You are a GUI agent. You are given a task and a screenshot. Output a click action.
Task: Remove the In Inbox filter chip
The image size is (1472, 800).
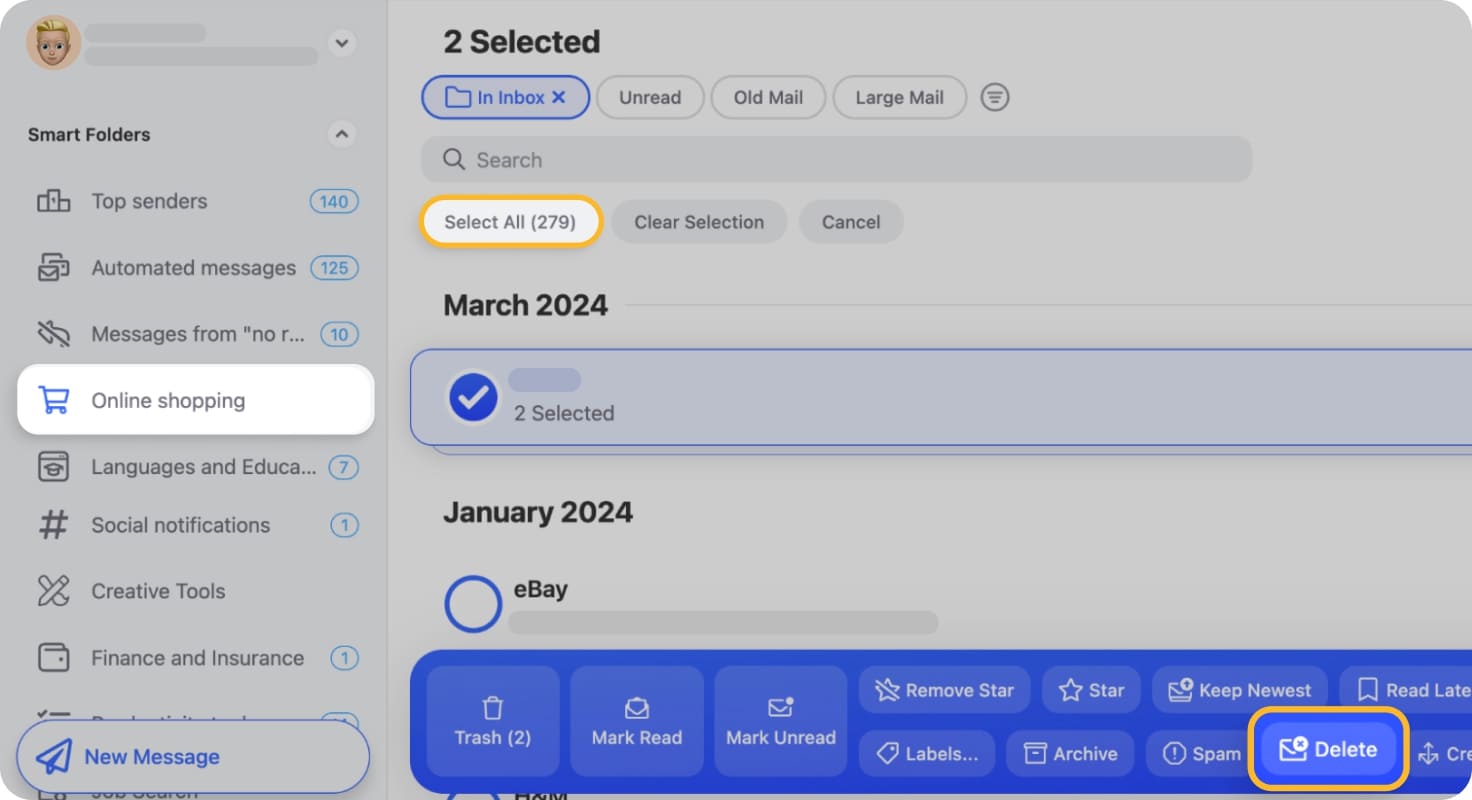click(x=559, y=96)
